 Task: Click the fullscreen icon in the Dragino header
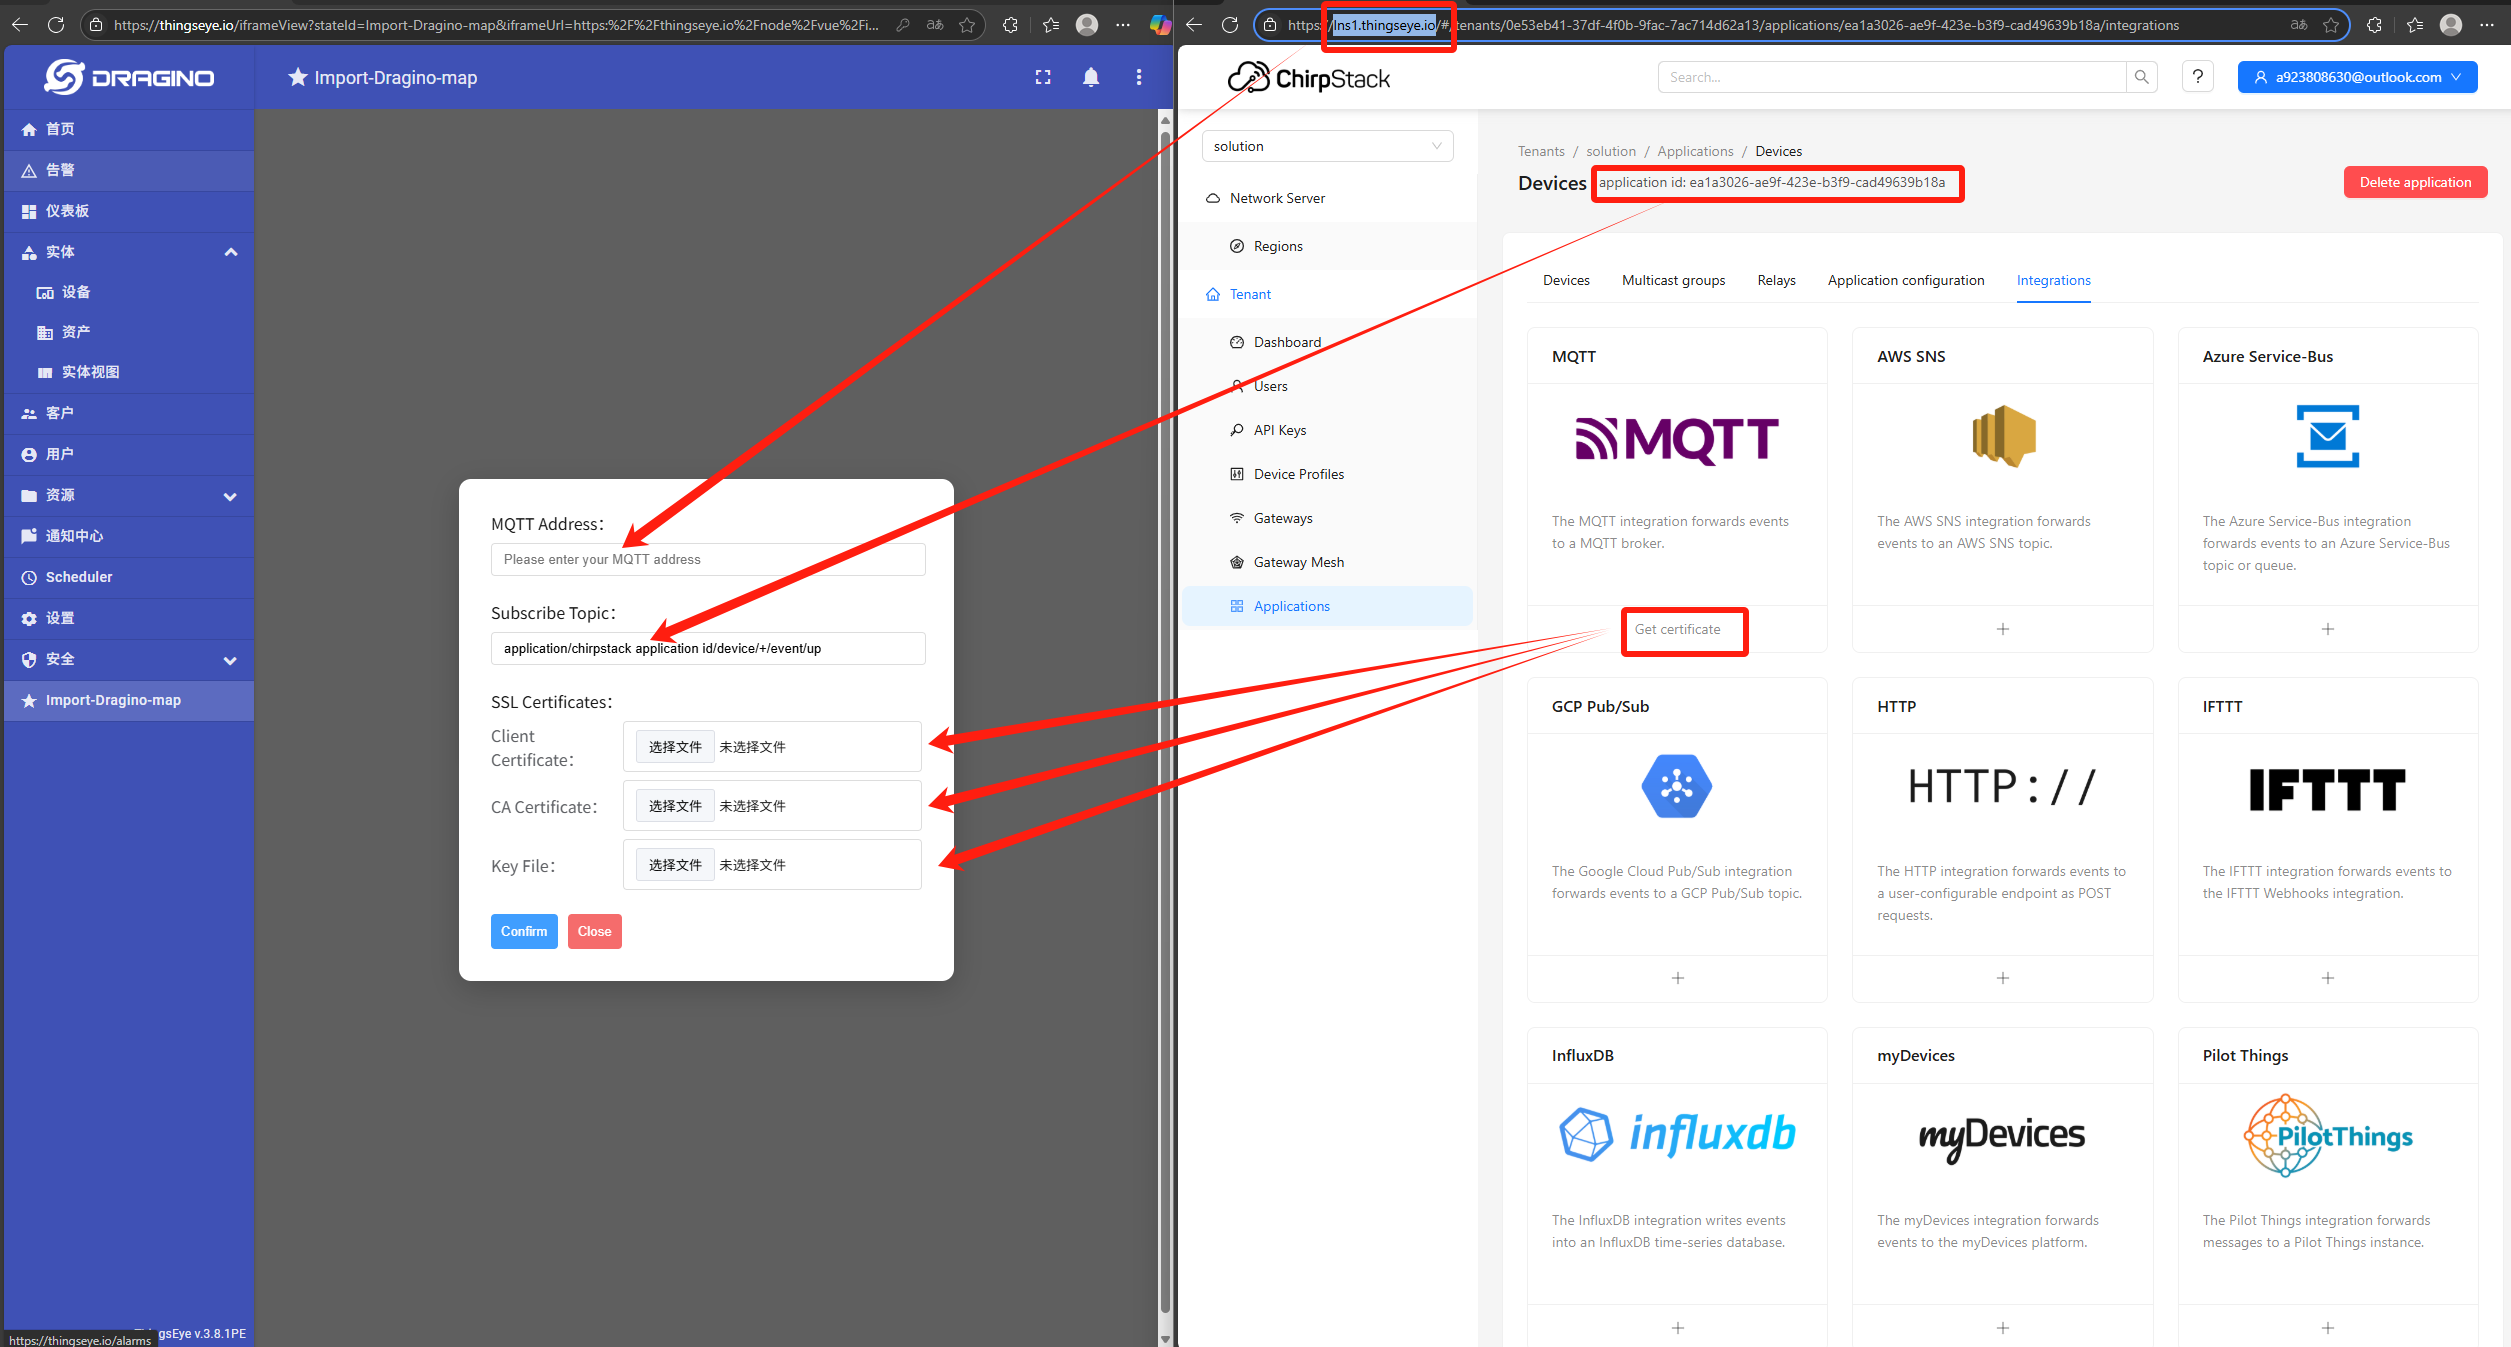[1043, 77]
